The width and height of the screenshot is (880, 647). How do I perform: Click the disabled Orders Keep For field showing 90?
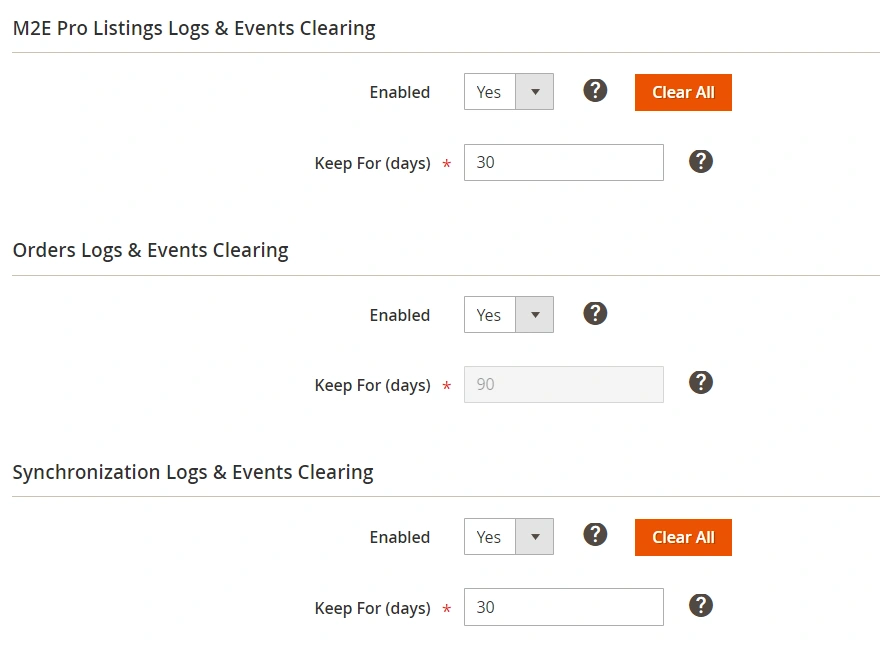[x=563, y=385]
